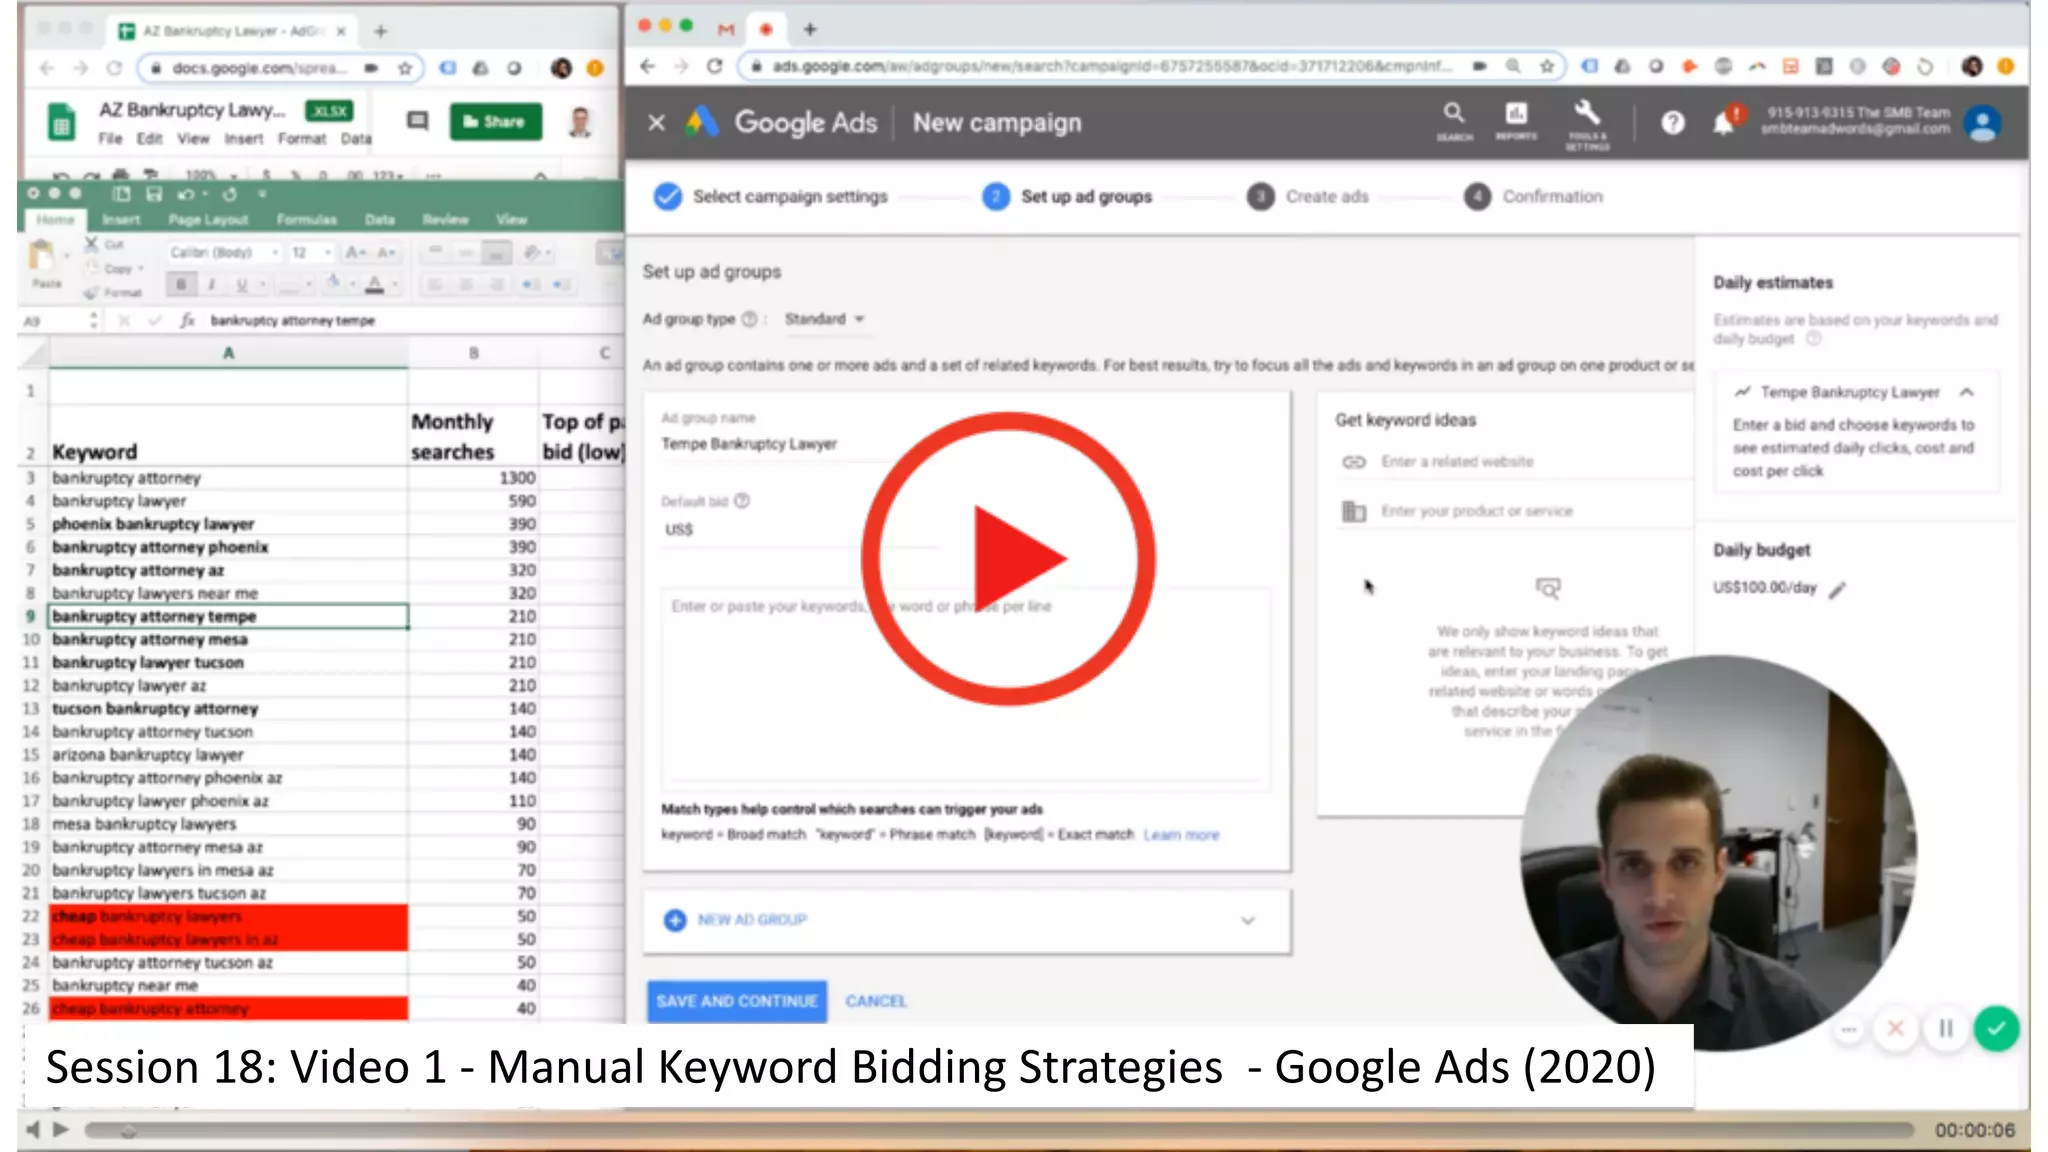Open Tools & Settings wrench icon
The image size is (2048, 1152).
1587,124
